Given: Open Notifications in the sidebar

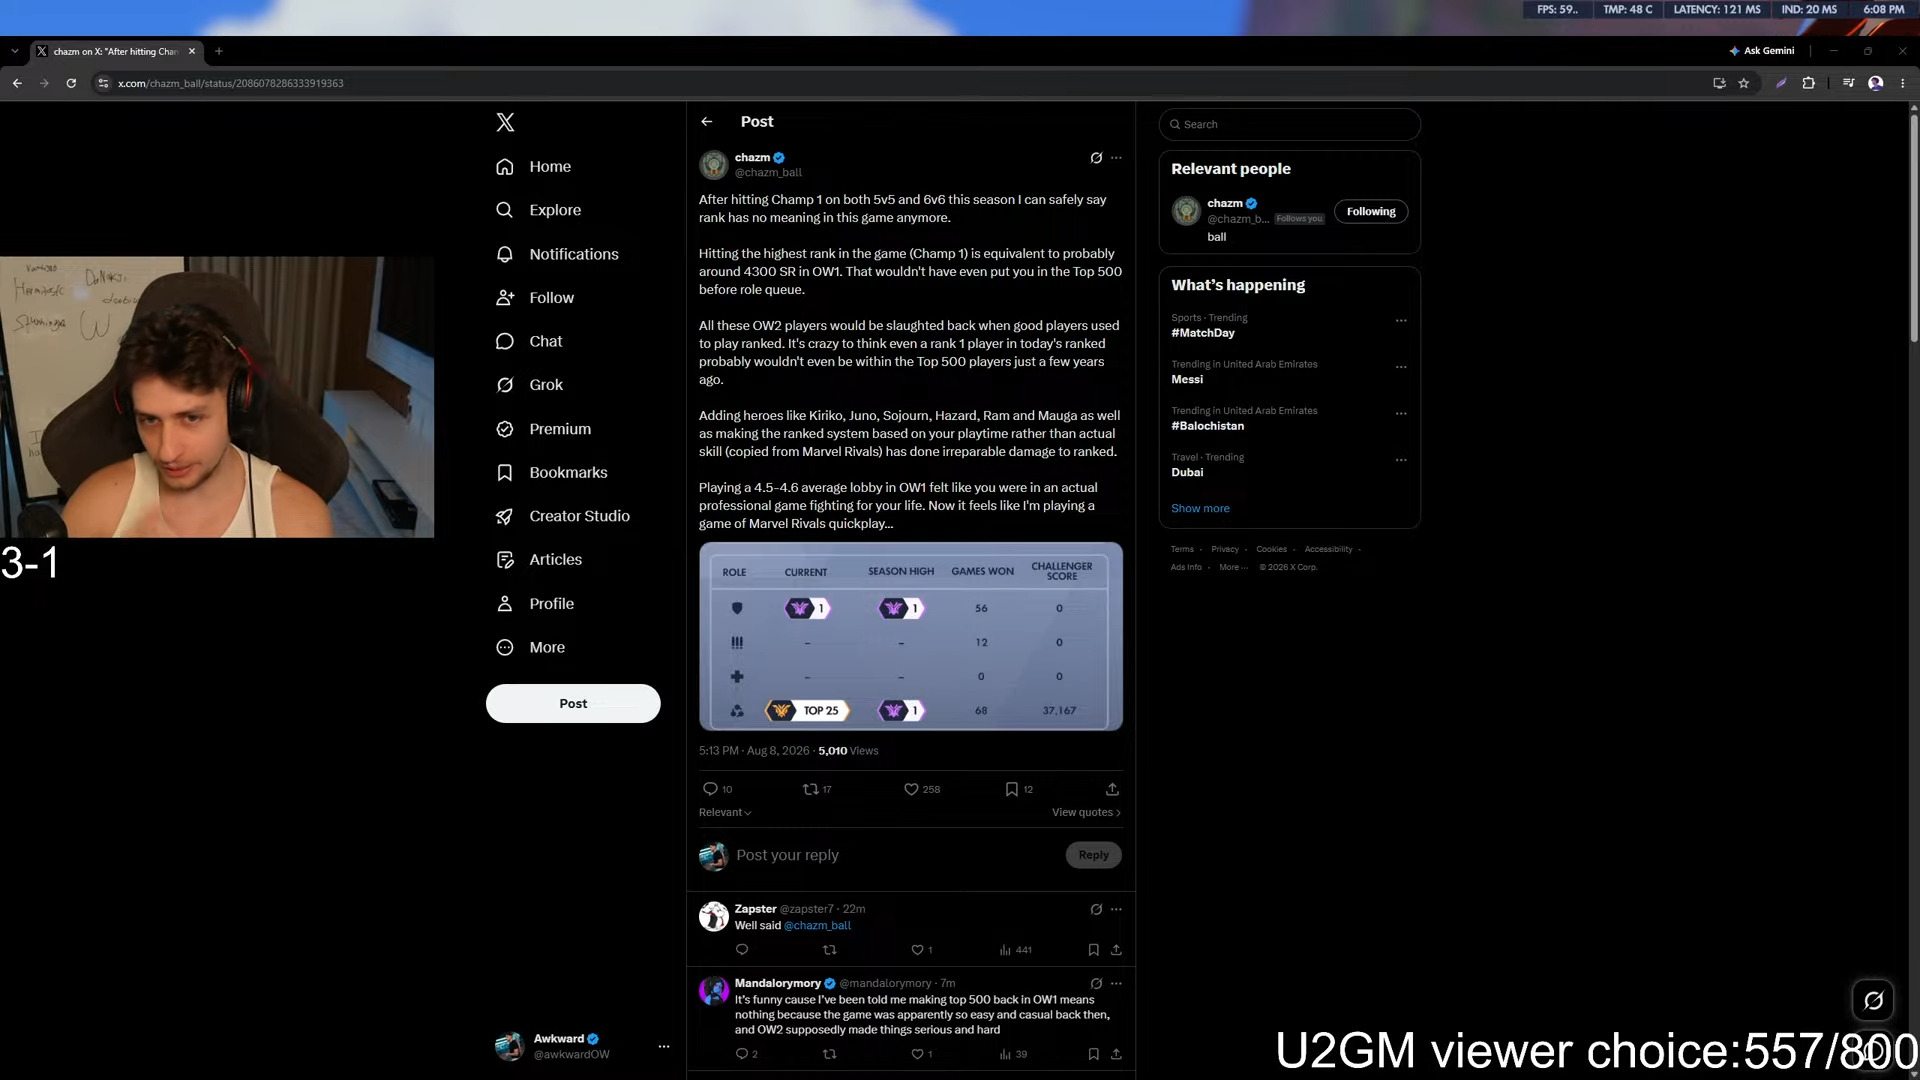Looking at the screenshot, I should click(557, 254).
